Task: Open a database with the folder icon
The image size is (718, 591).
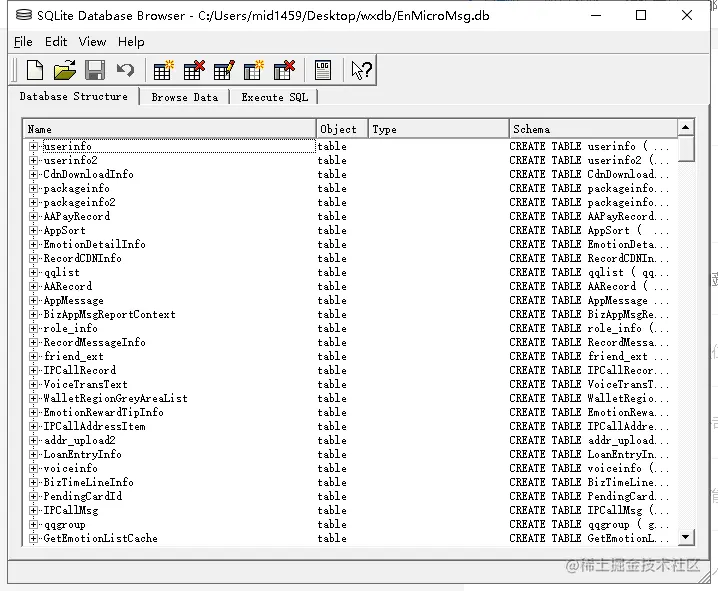Action: [65, 70]
